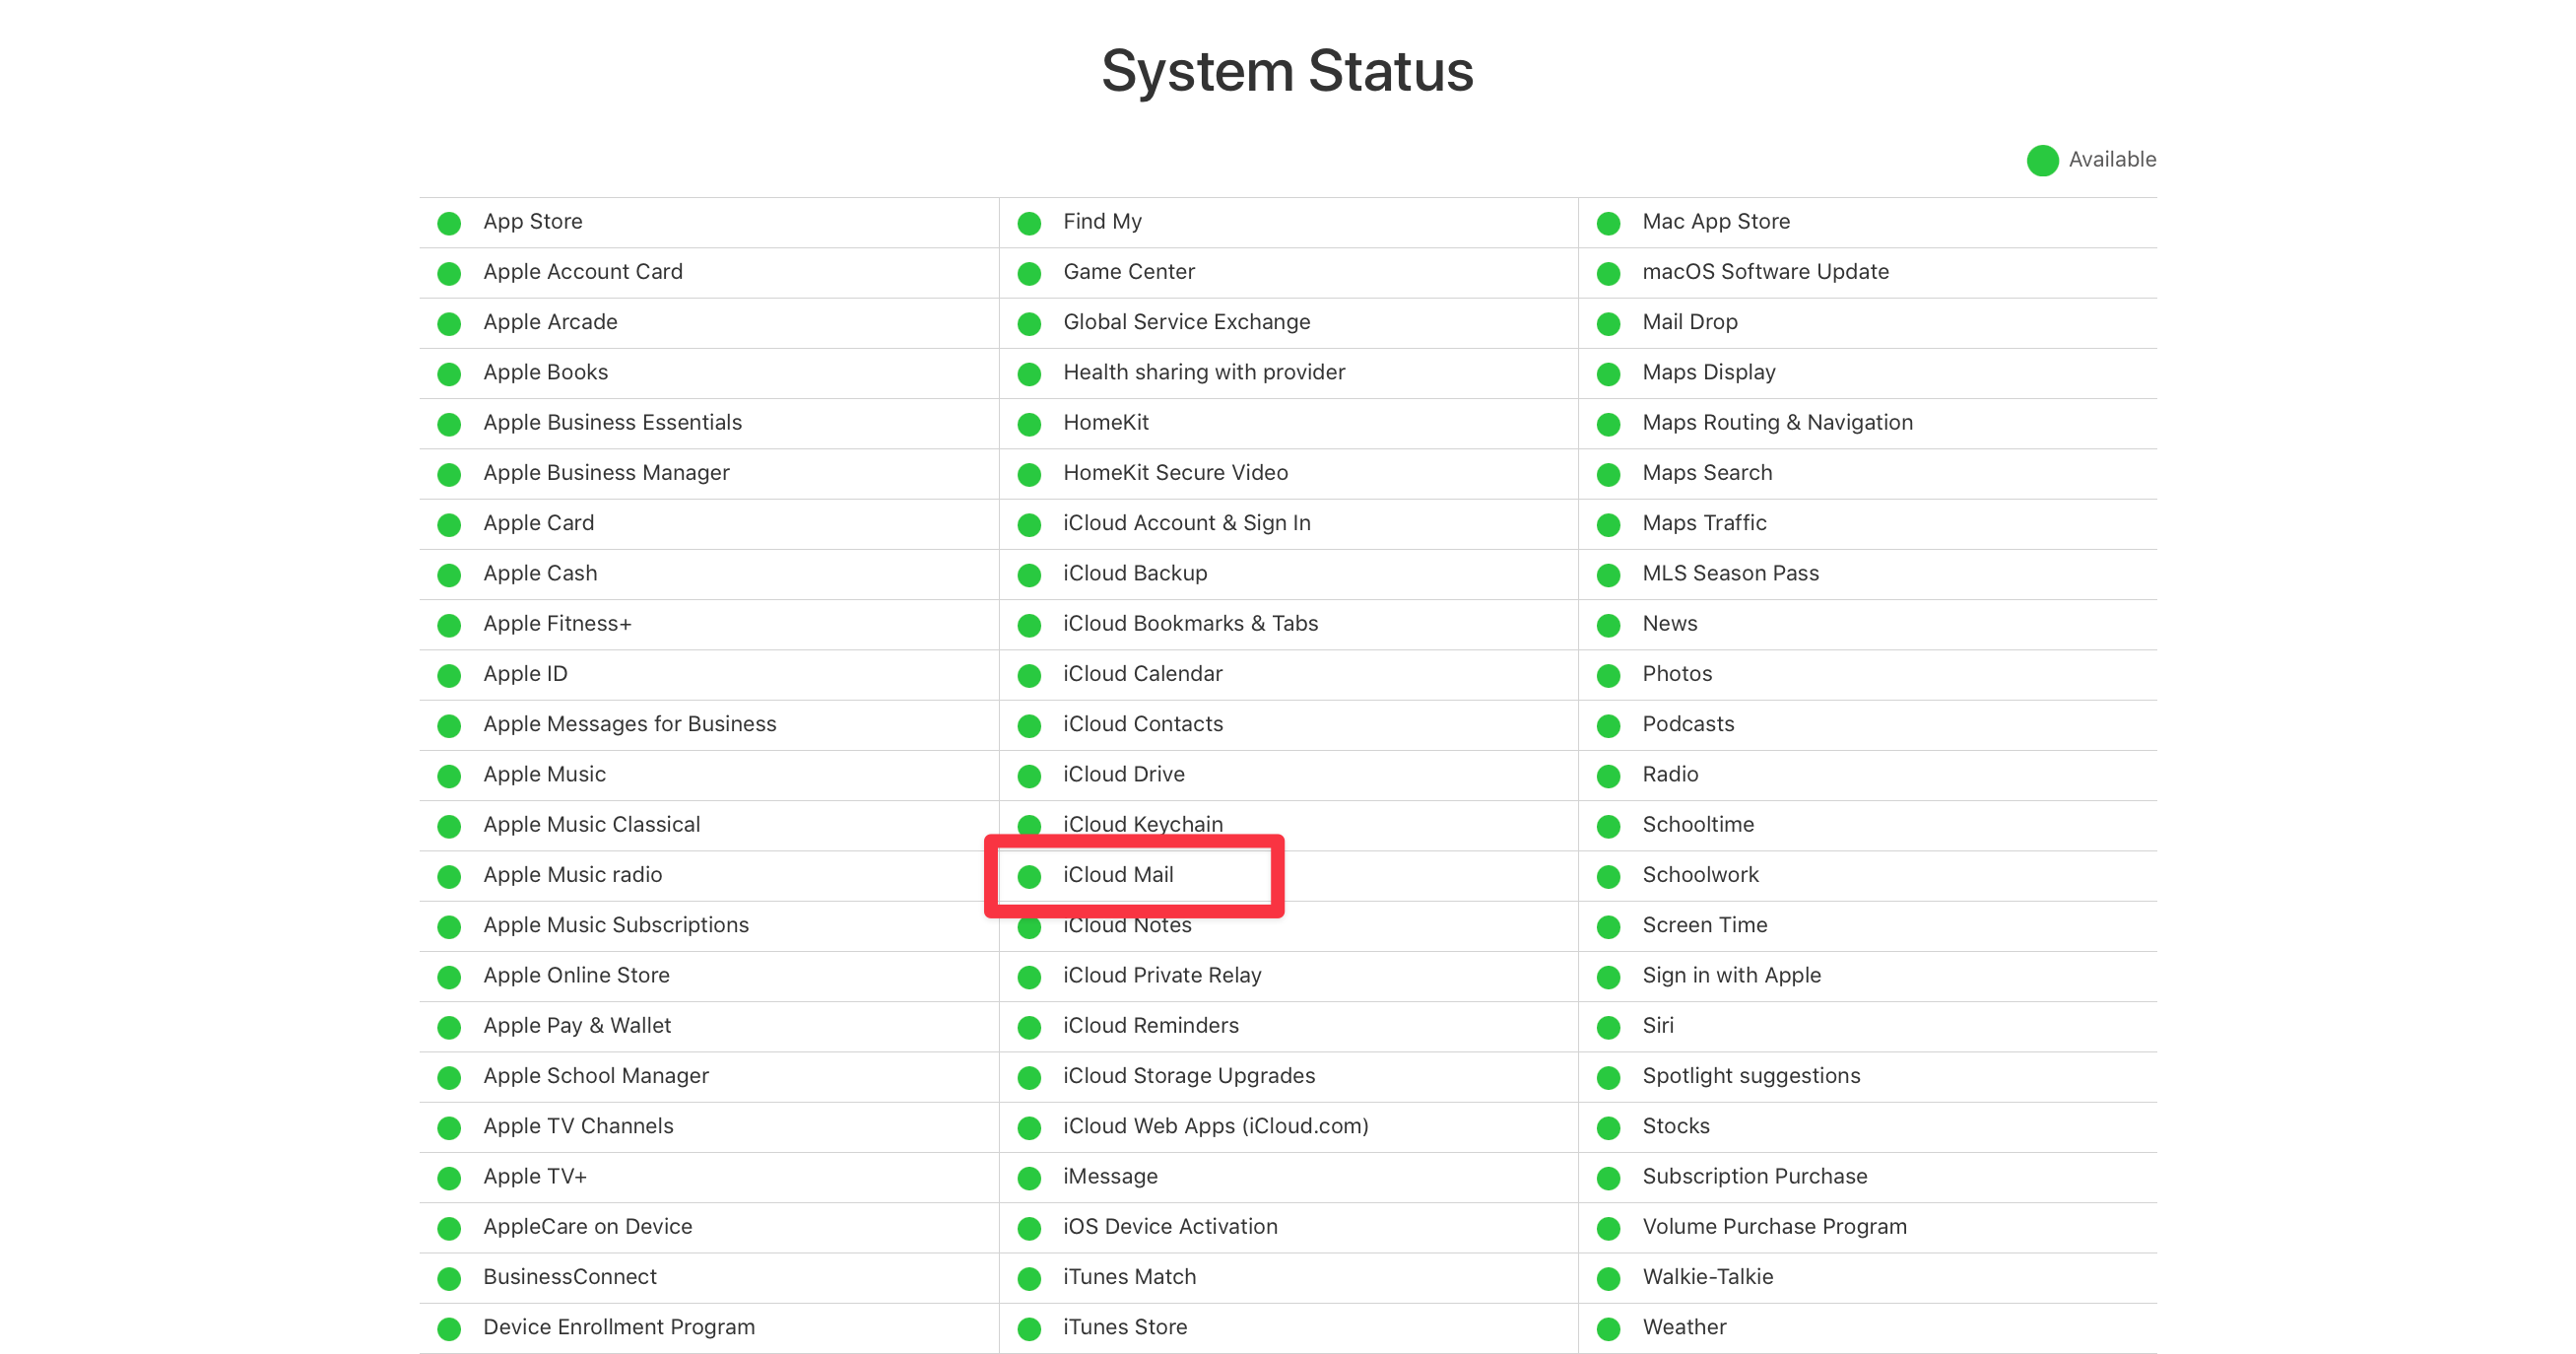Click the green dot next to Apple Music
Screen dimensions: 2576x1354
click(449, 775)
